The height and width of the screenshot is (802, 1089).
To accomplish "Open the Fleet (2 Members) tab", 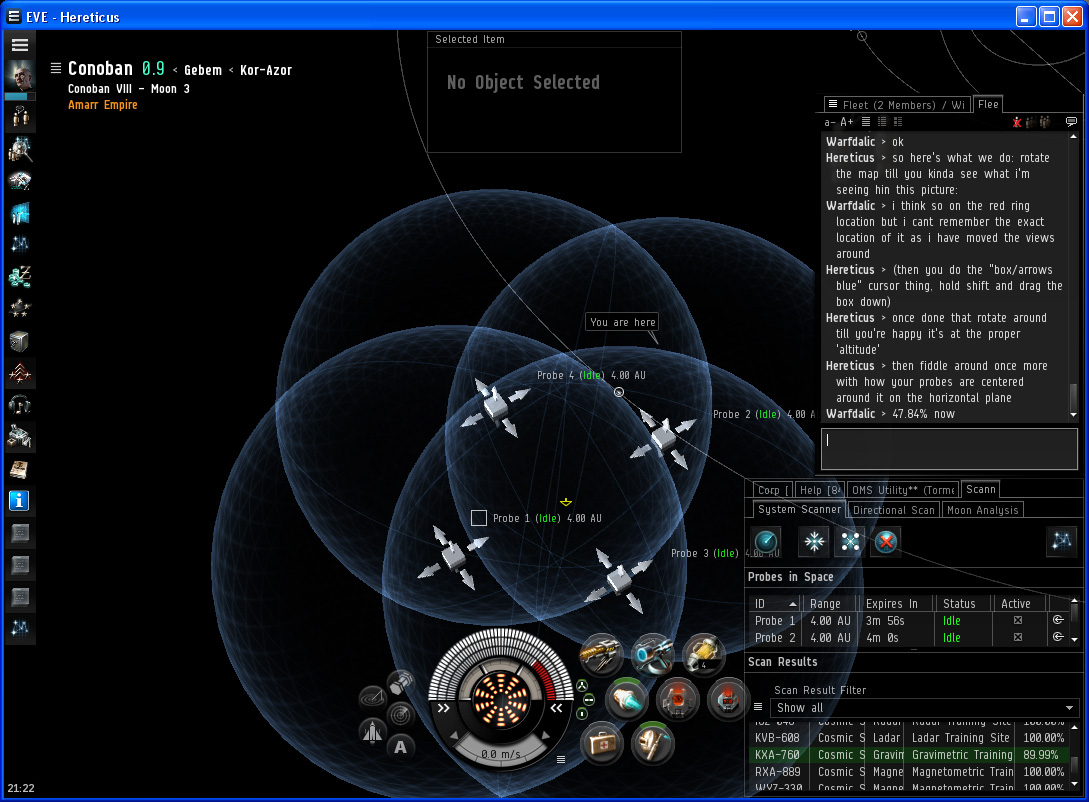I will point(897,105).
